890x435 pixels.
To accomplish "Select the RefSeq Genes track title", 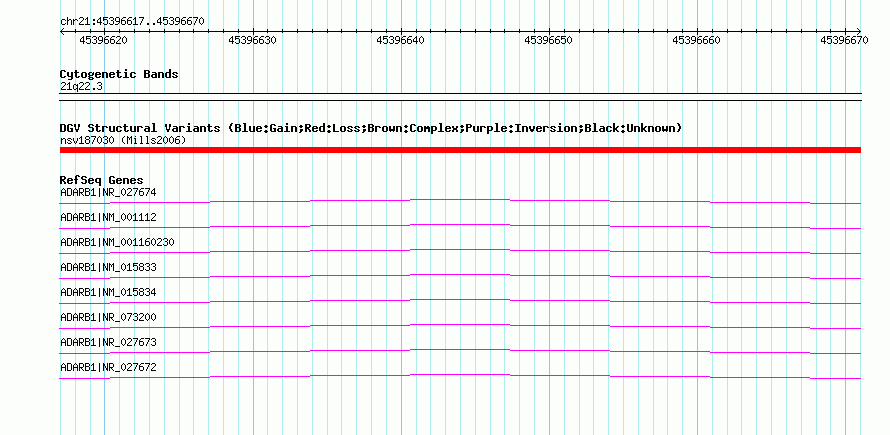I will tap(102, 180).
